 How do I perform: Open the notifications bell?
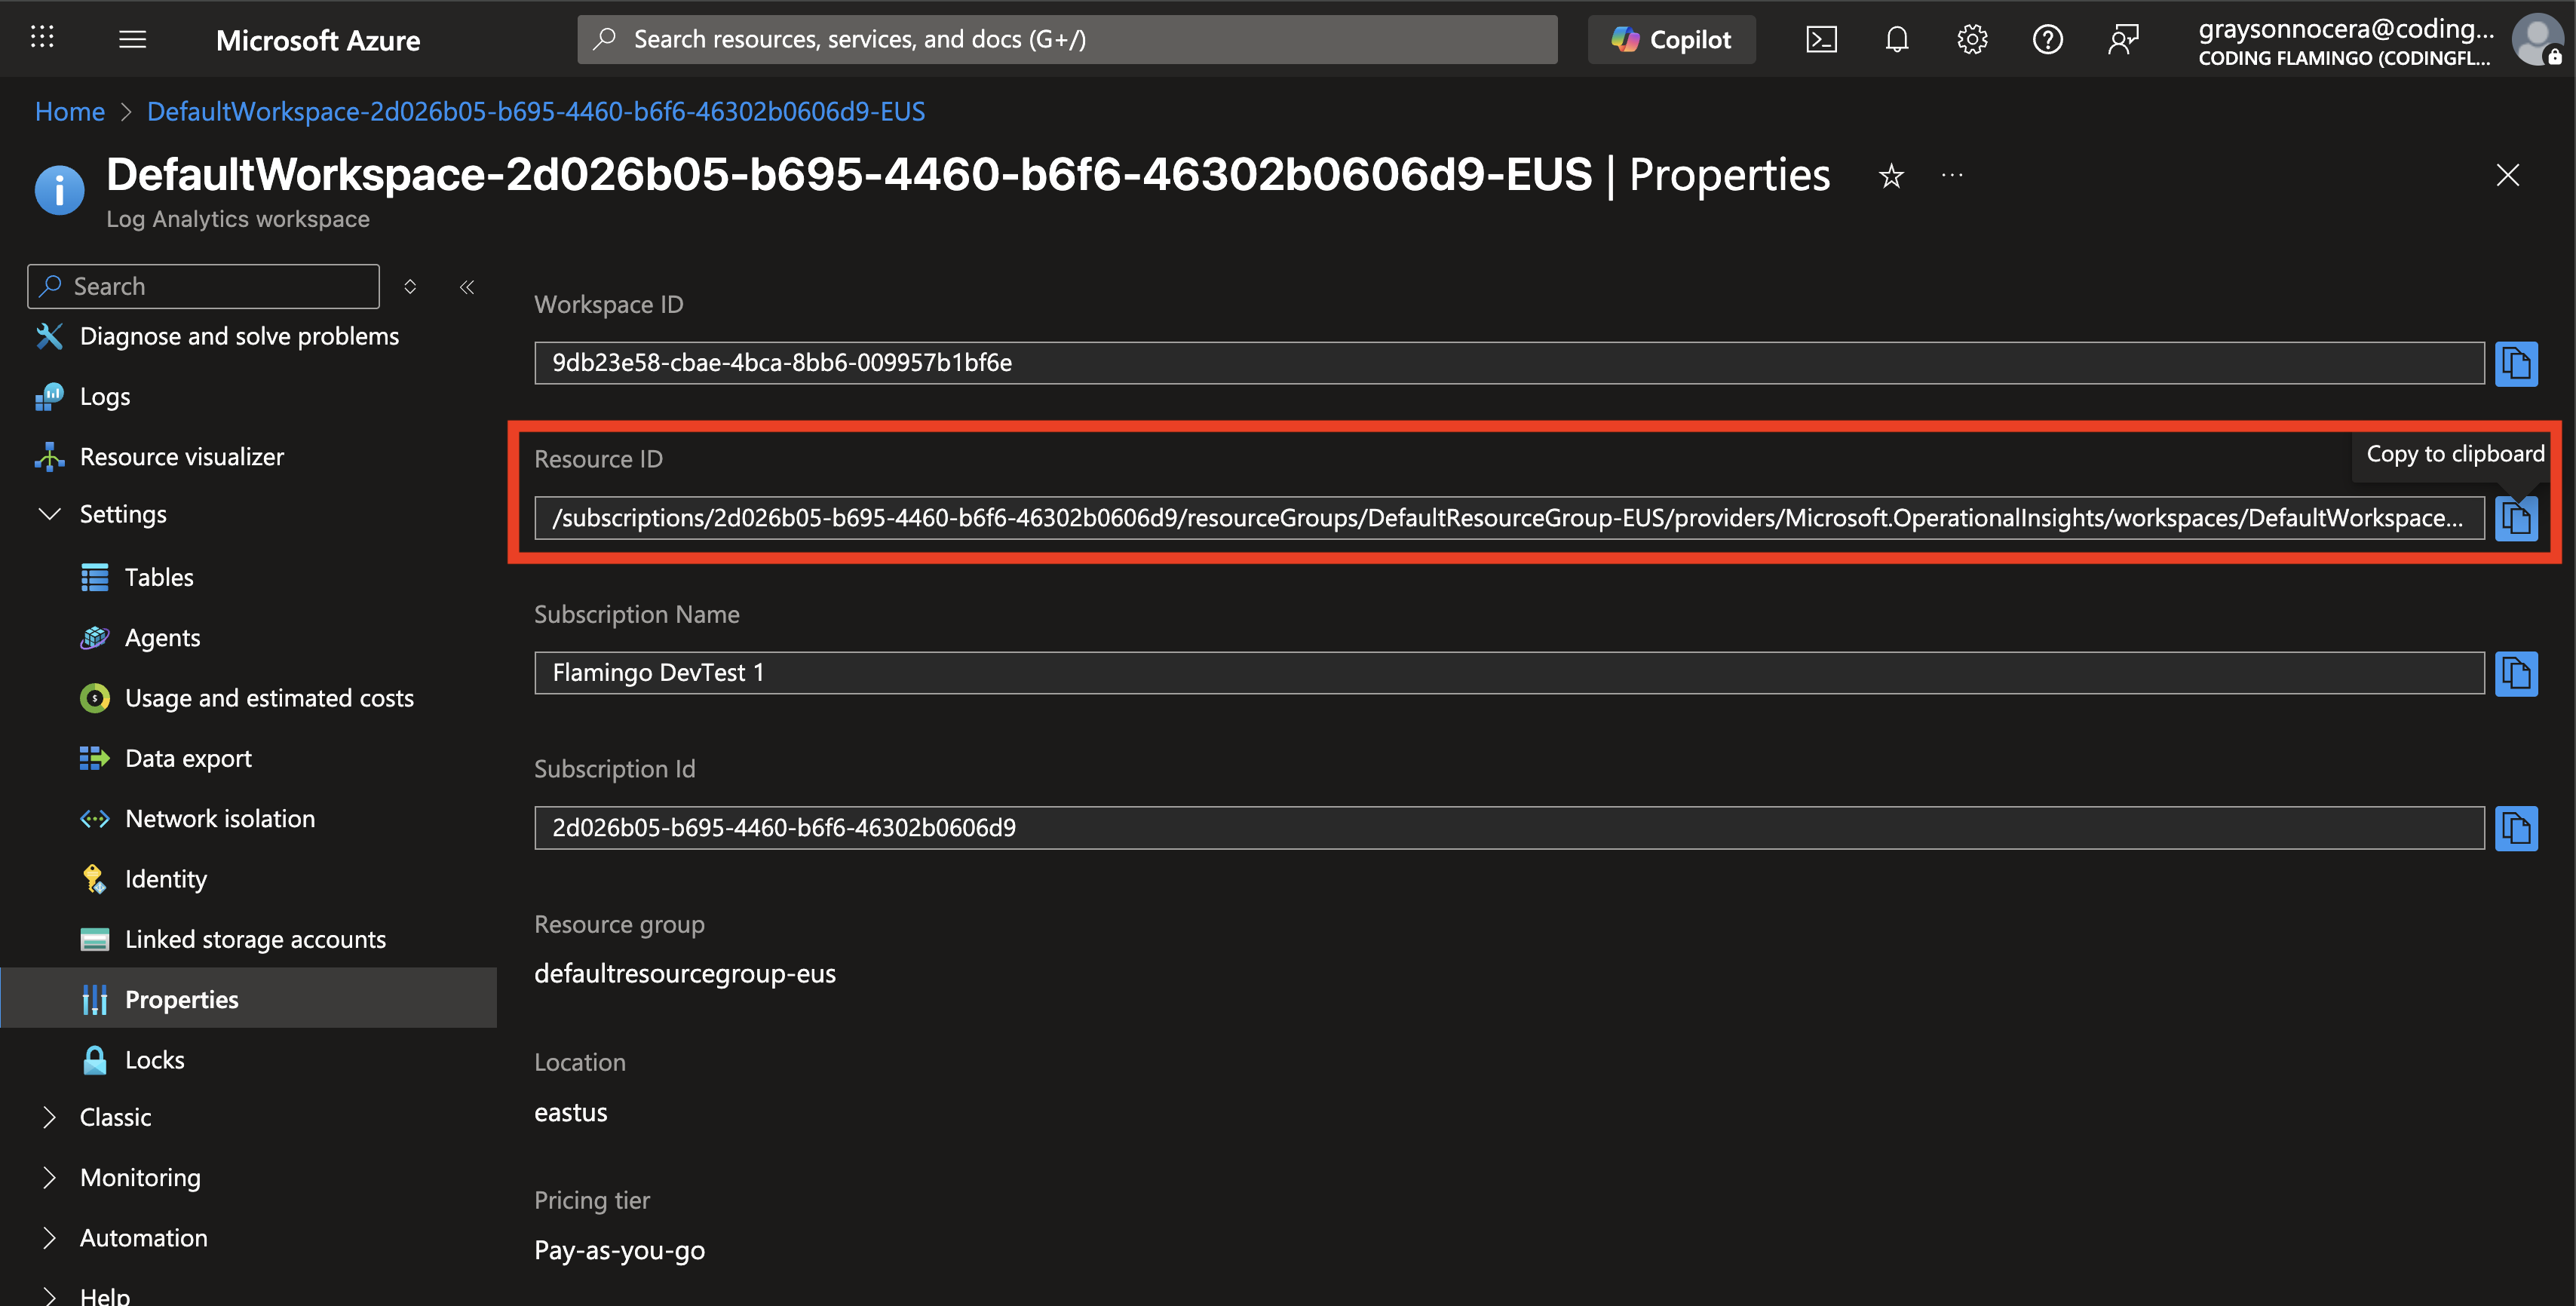[1896, 39]
